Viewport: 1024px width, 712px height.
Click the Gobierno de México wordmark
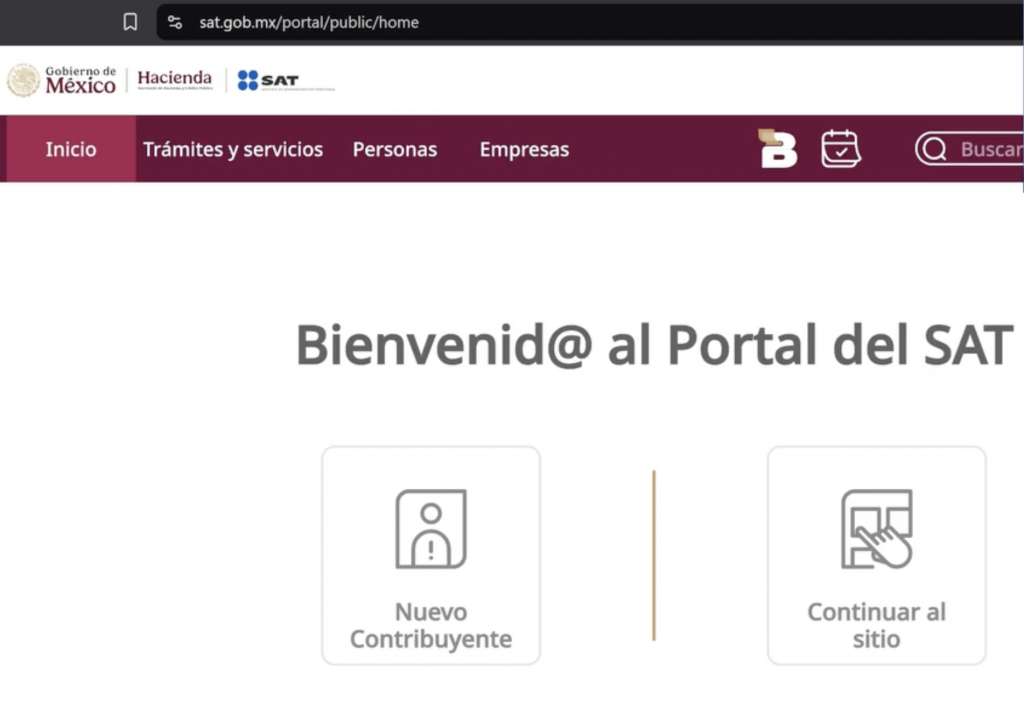[80, 80]
